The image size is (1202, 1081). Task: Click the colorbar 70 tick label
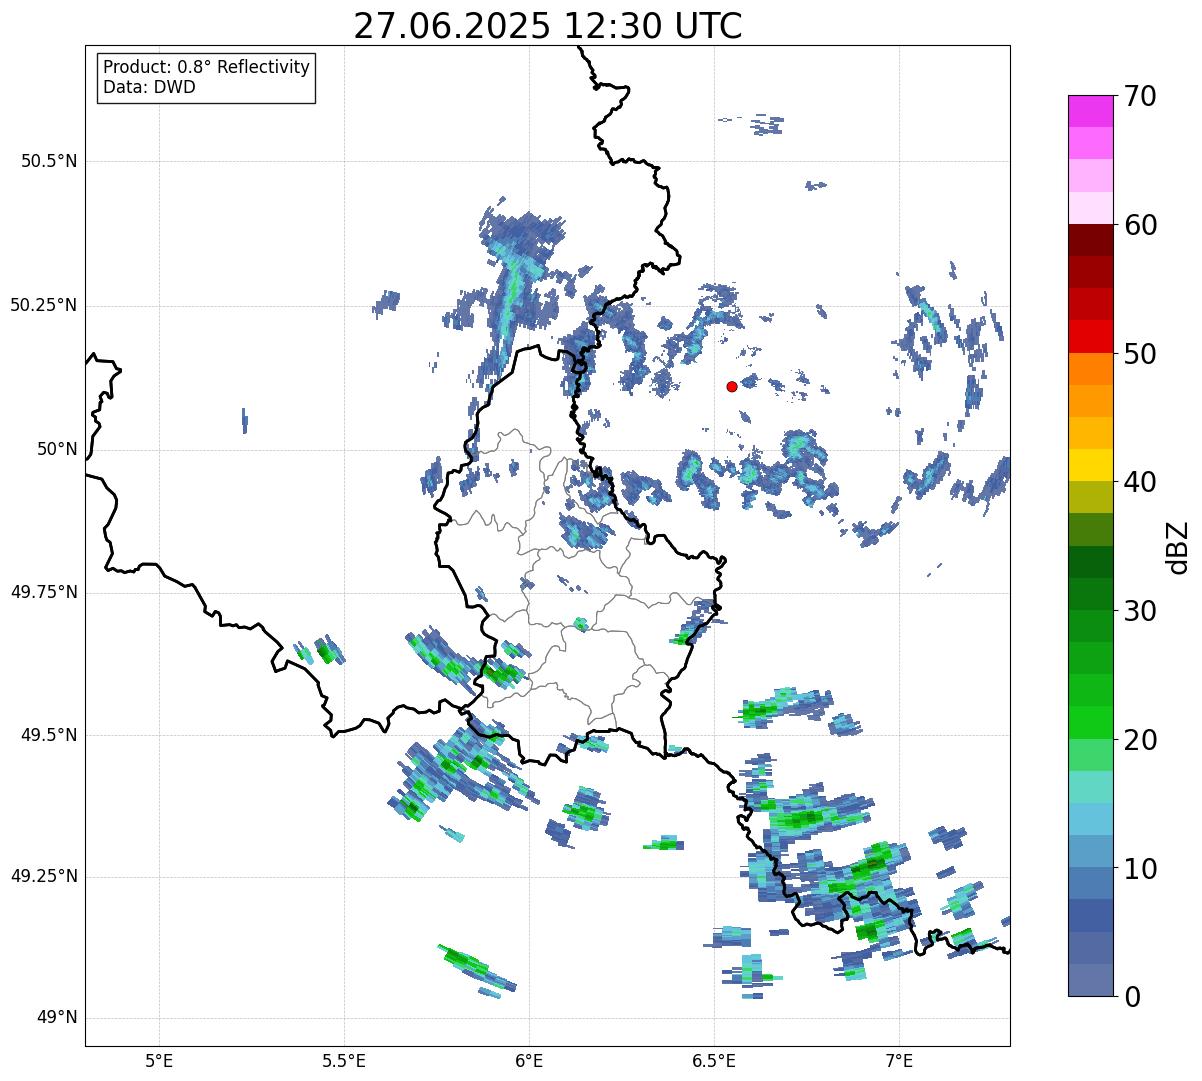[x=1140, y=96]
